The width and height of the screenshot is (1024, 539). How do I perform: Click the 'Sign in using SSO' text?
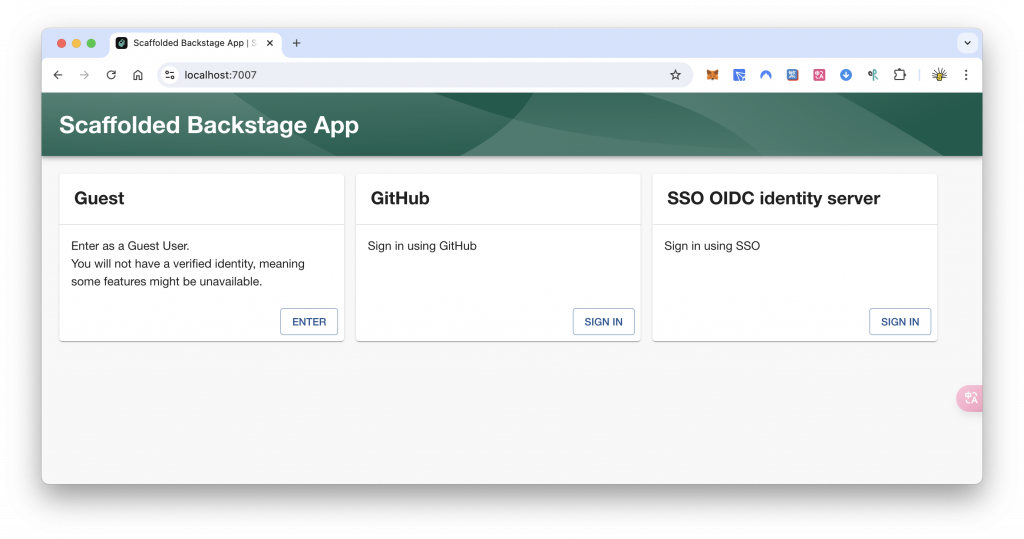pyautogui.click(x=712, y=246)
